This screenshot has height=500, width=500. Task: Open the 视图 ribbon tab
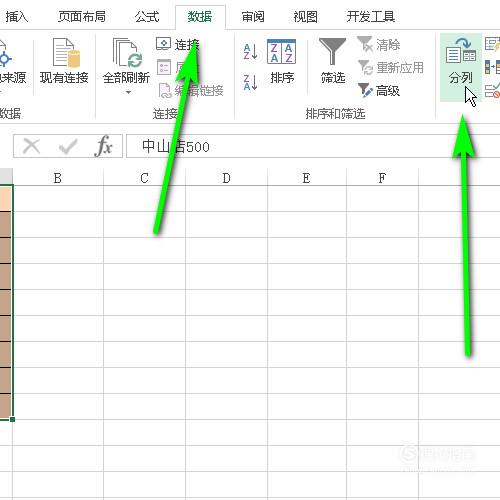(x=305, y=16)
